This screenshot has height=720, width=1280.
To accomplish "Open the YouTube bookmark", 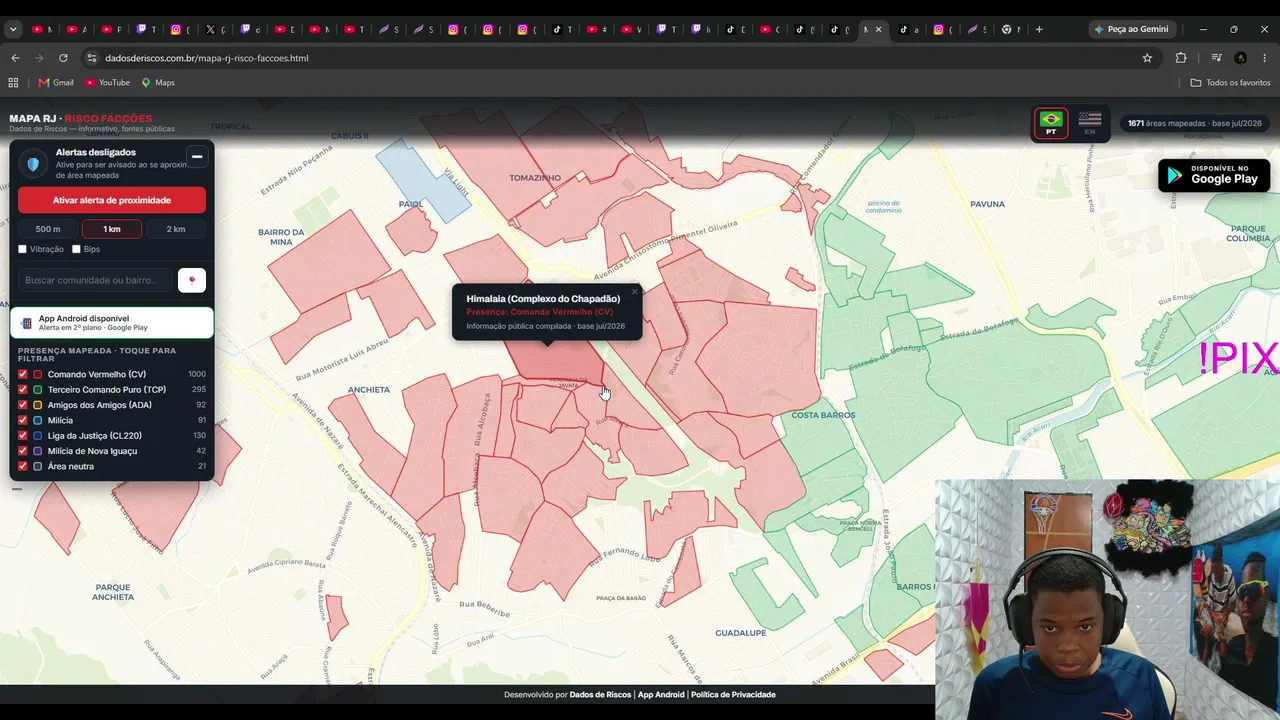I will [107, 82].
